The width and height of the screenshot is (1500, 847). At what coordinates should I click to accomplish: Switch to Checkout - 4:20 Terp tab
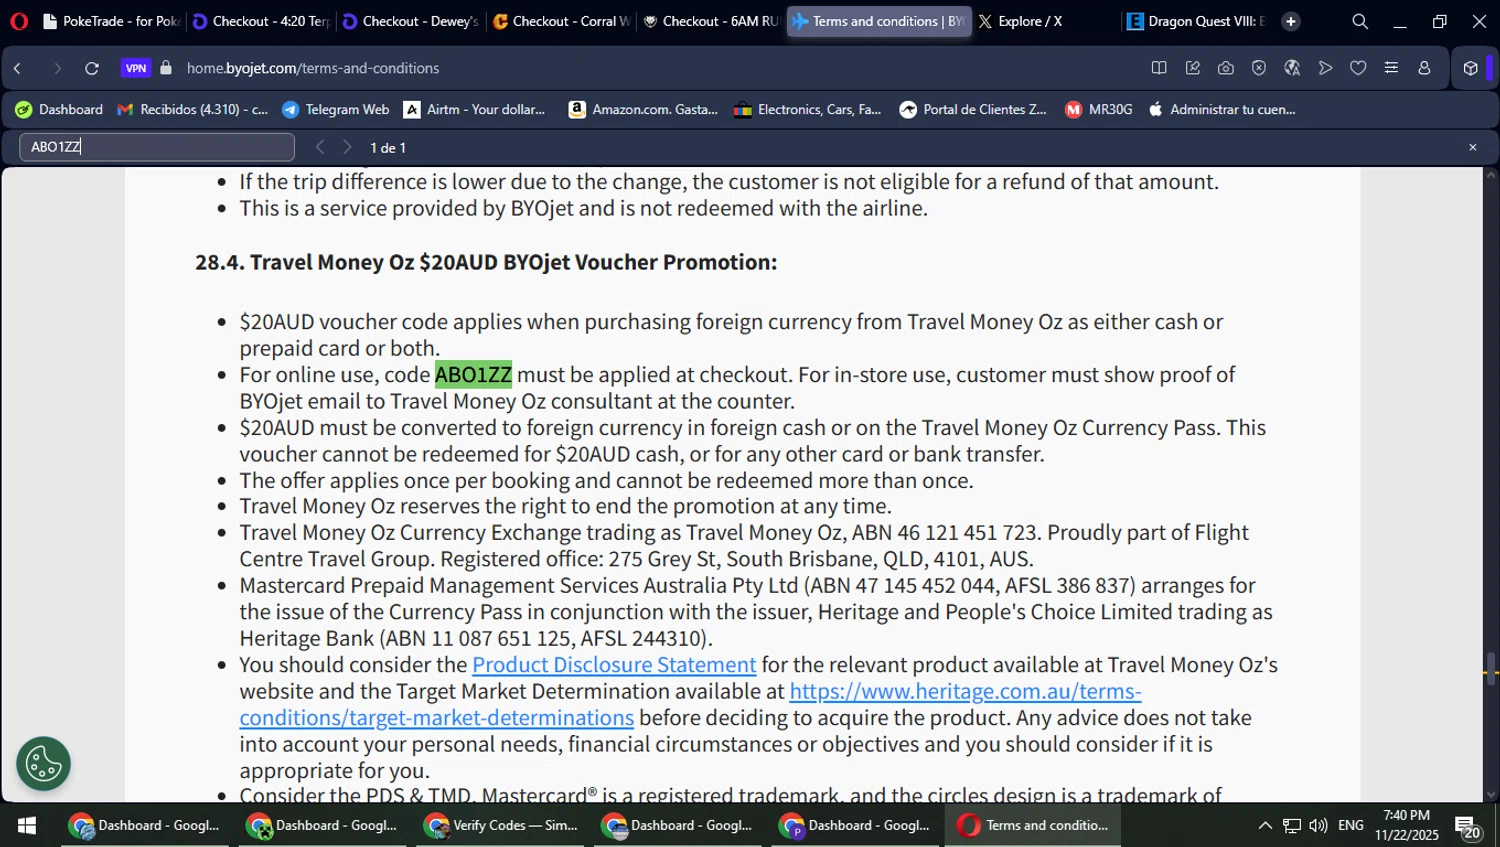[260, 21]
